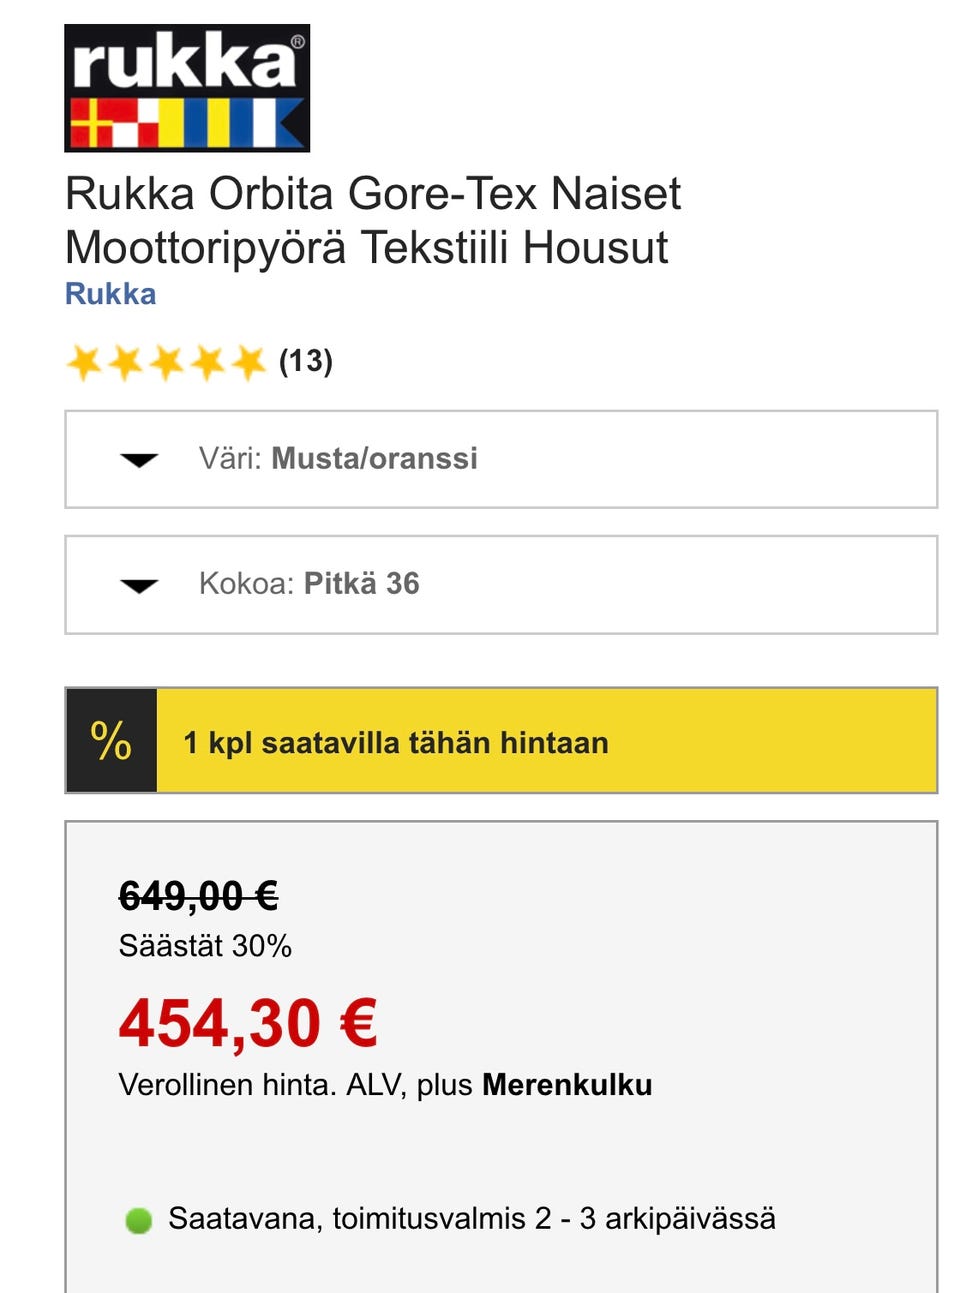Select the Pitkä 36 size value
The image size is (960, 1293).
[x=361, y=584]
